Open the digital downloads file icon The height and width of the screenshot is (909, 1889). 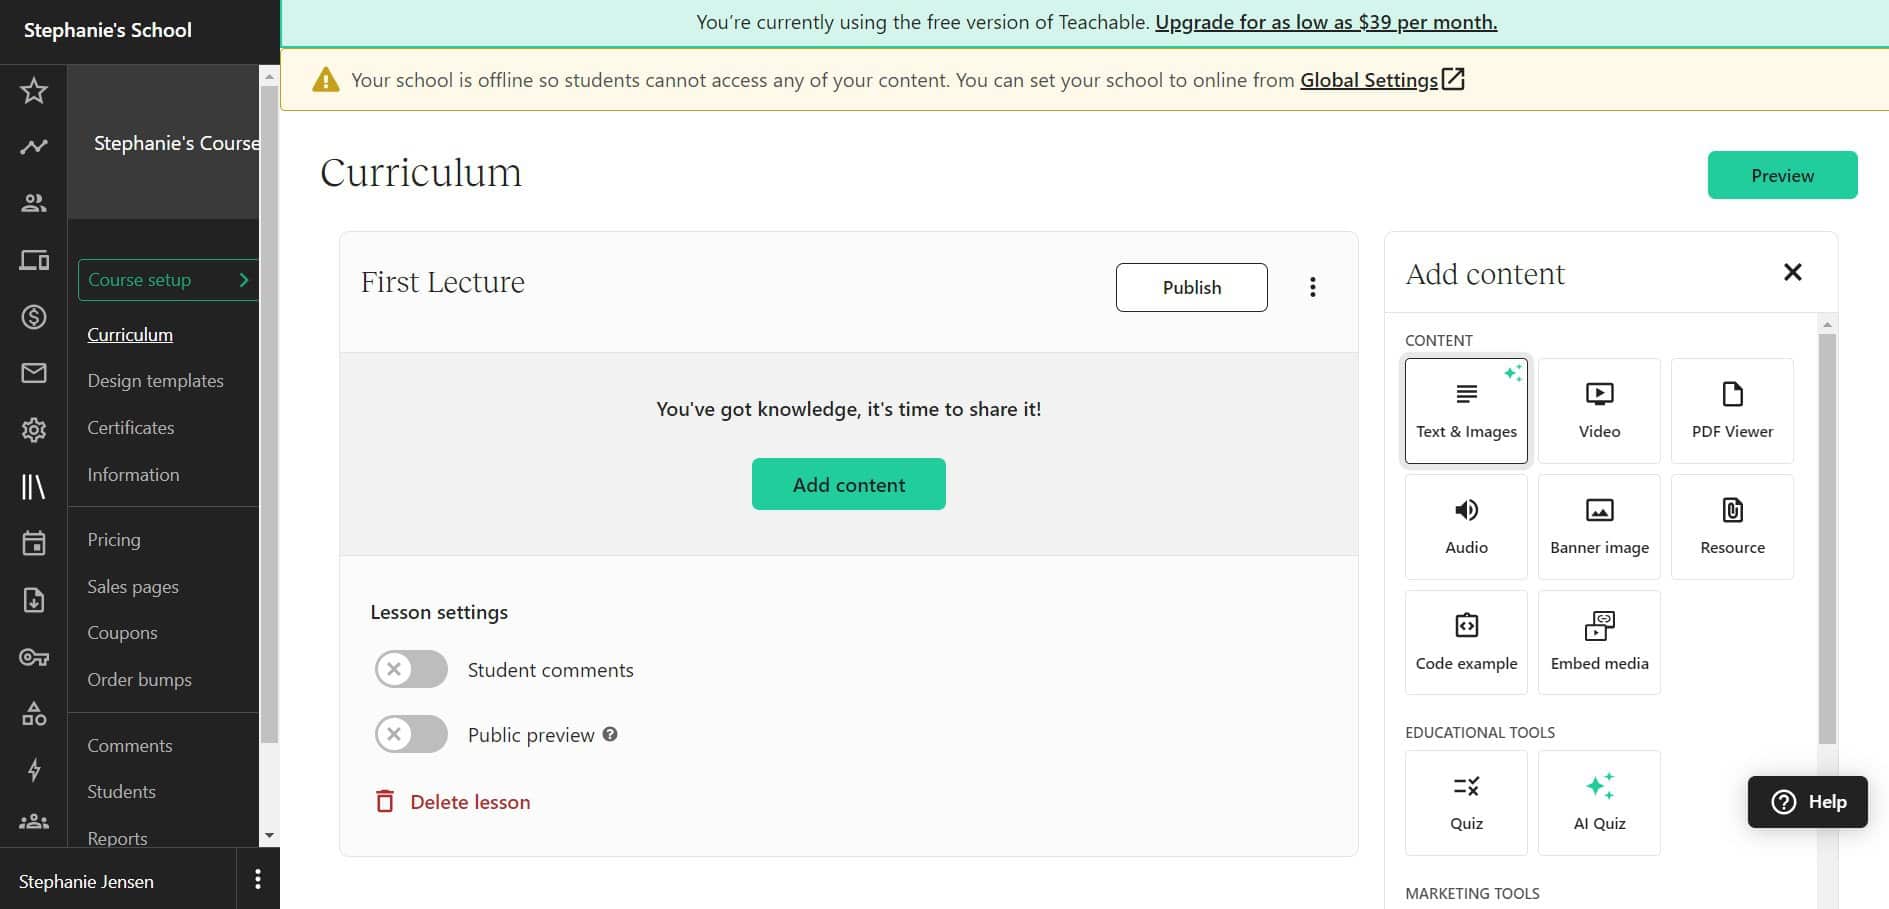(34, 600)
